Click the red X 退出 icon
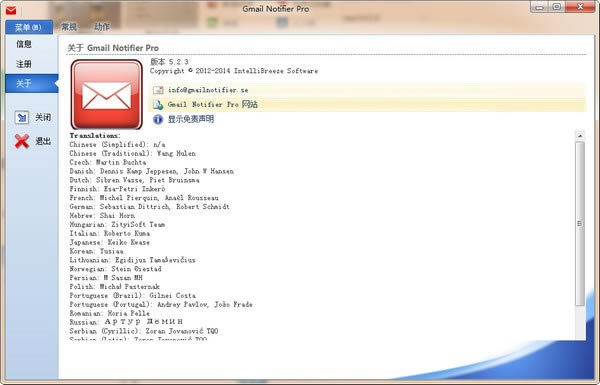 pos(22,141)
